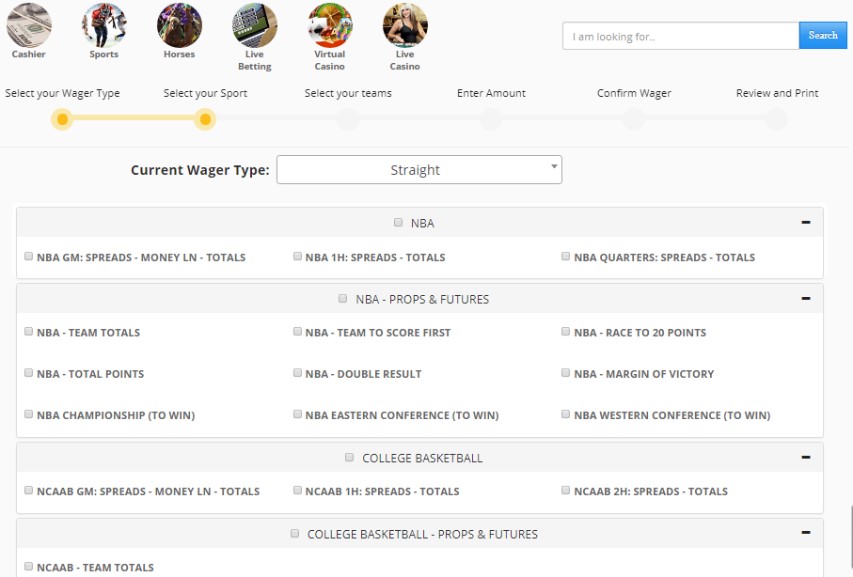The height and width of the screenshot is (577, 853).
Task: Collapse the College Basketball section
Action: pos(805,457)
